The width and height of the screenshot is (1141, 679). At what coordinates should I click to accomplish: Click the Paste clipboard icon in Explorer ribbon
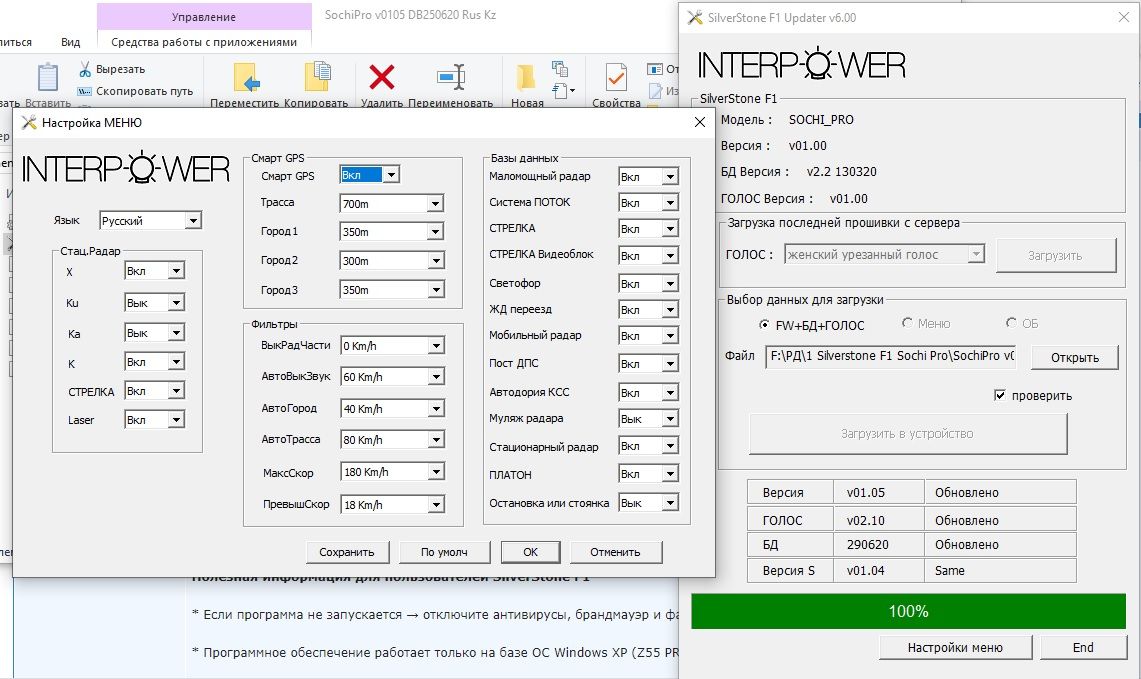[x=47, y=76]
